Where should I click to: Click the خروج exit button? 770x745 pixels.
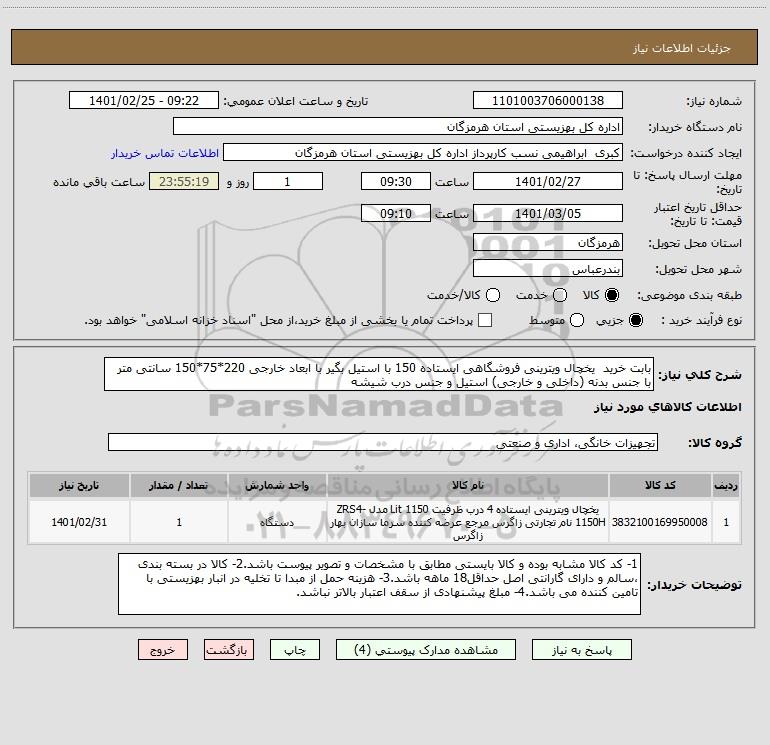[x=163, y=650]
